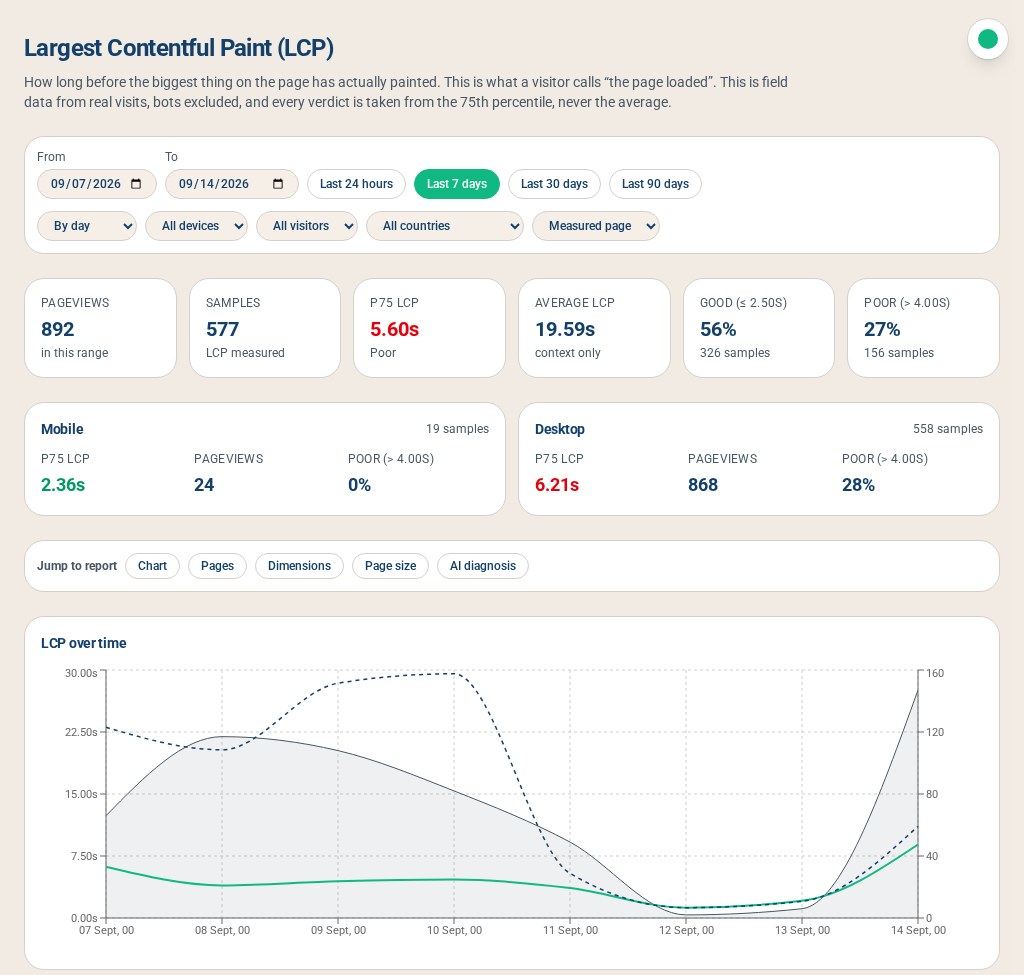Edit the To date field 09/14/2026
Viewport: 1024px width, 975px height.
[x=231, y=184]
